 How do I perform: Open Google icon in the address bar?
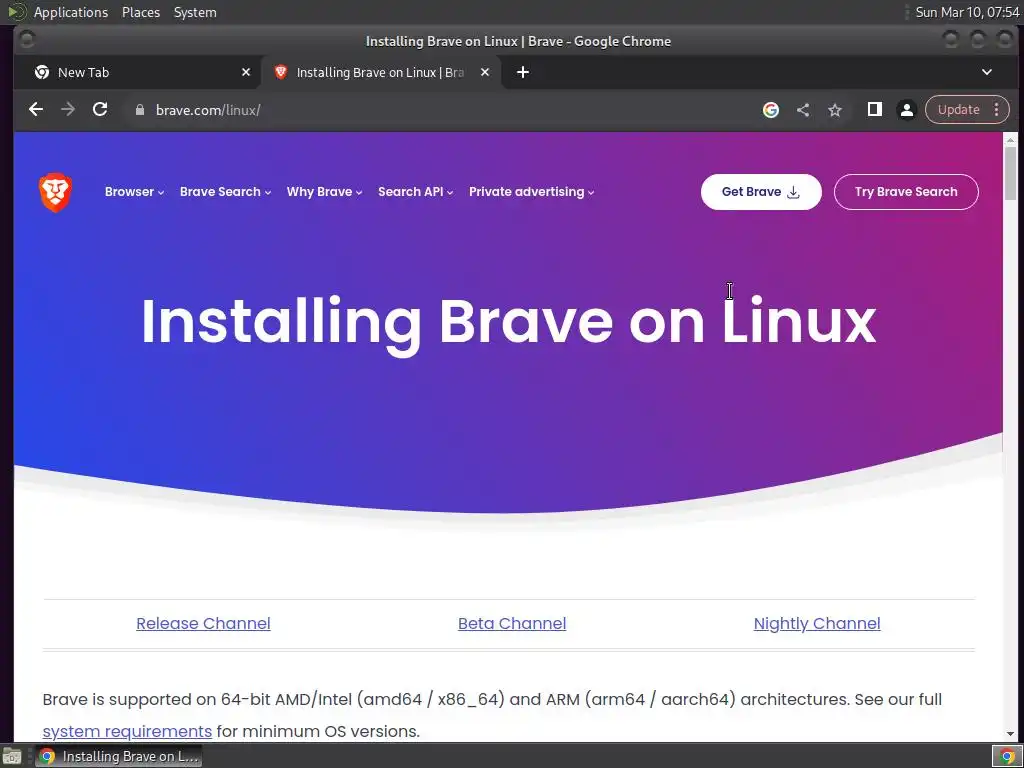771,110
